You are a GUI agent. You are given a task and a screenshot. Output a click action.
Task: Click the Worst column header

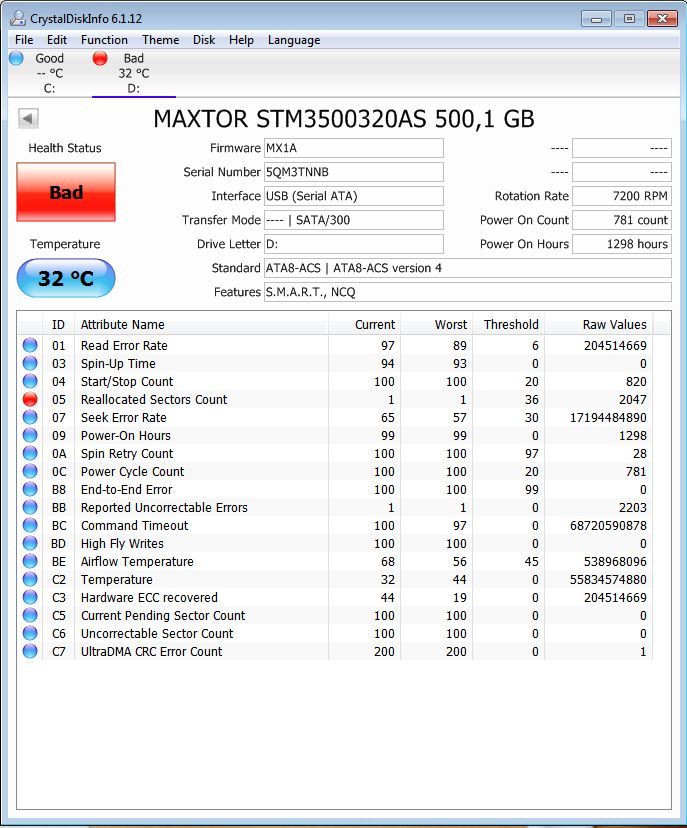click(x=436, y=325)
